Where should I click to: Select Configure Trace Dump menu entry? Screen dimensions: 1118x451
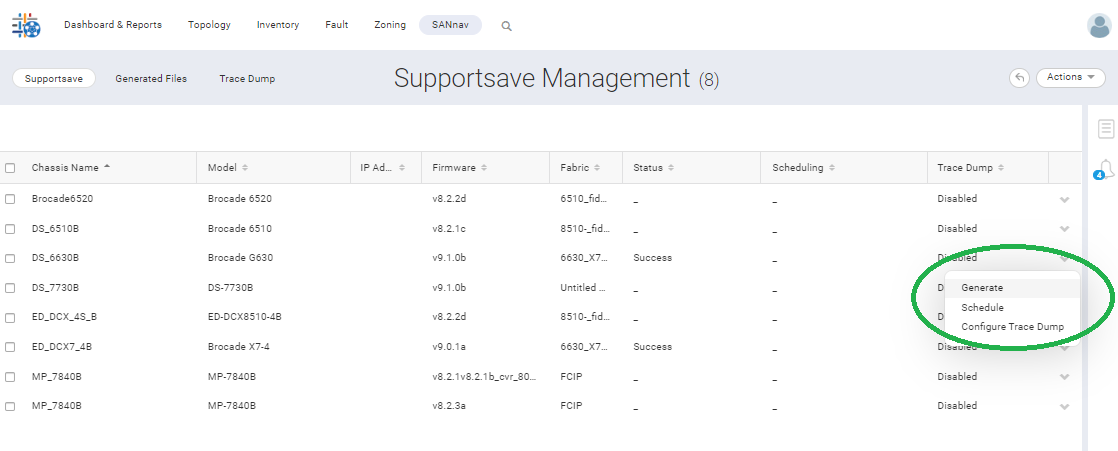pos(1012,327)
